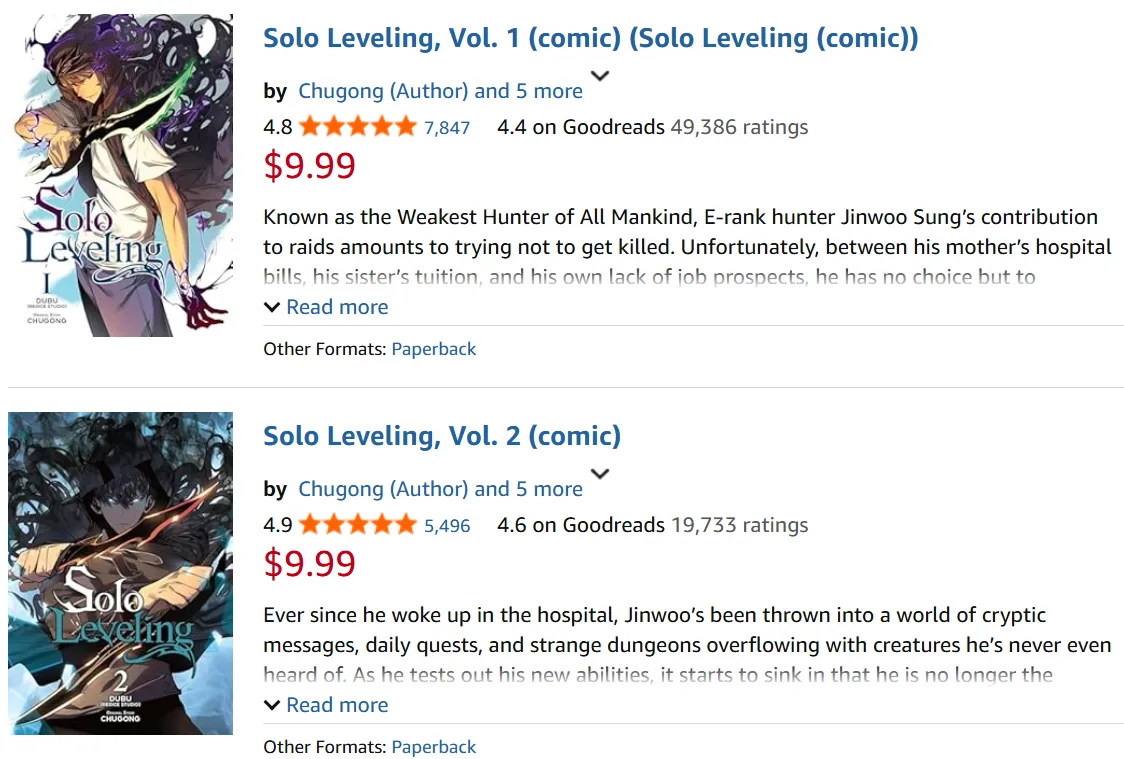Expand Read more for the Vol. 2 description
1124x759 pixels.
click(x=327, y=705)
